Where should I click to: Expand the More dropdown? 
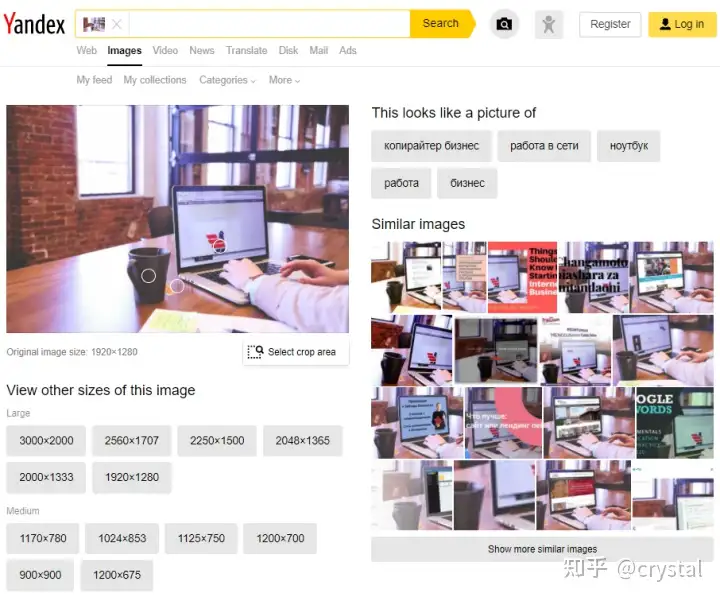tap(284, 80)
